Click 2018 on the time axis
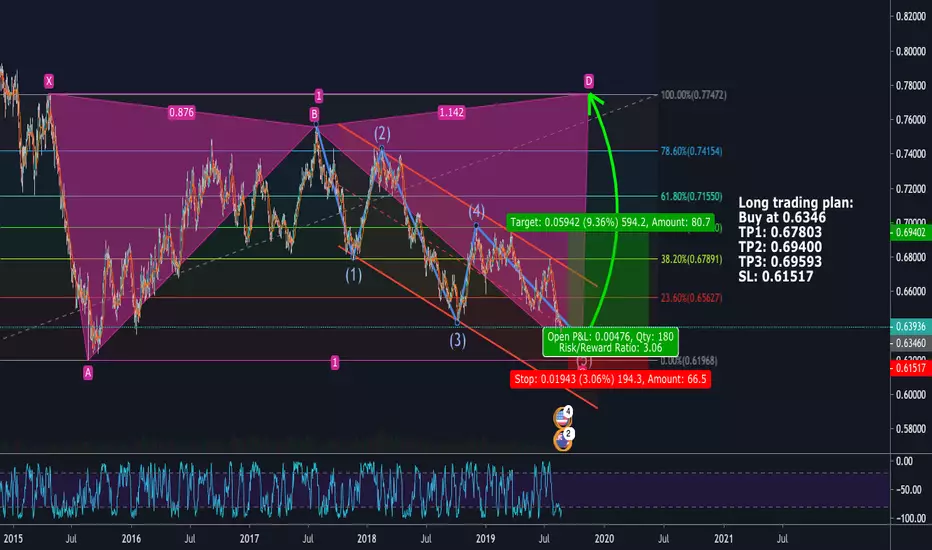Screen dimensions: 932x550 [367, 539]
